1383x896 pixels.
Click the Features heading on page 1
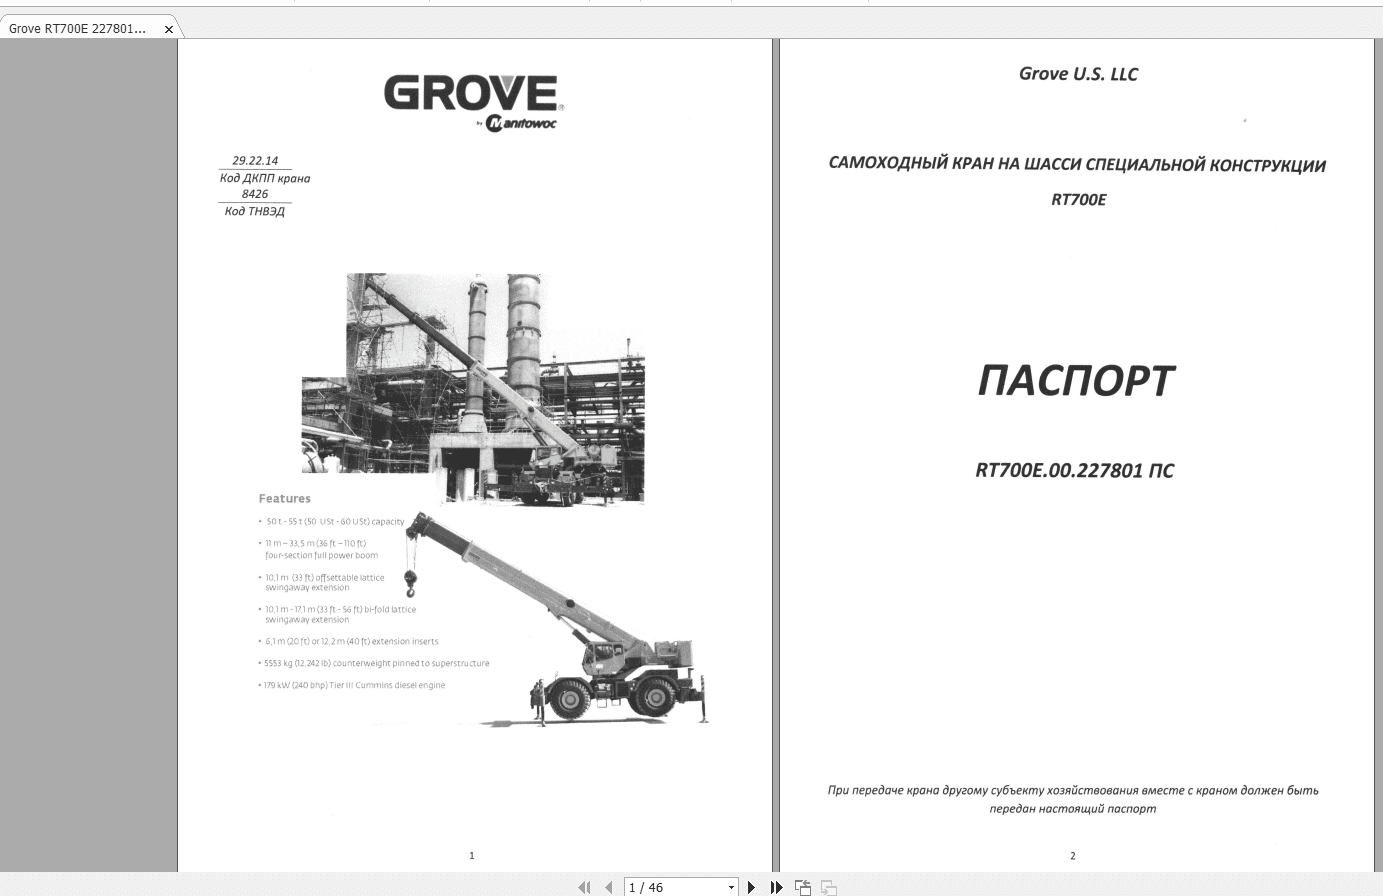pos(285,498)
